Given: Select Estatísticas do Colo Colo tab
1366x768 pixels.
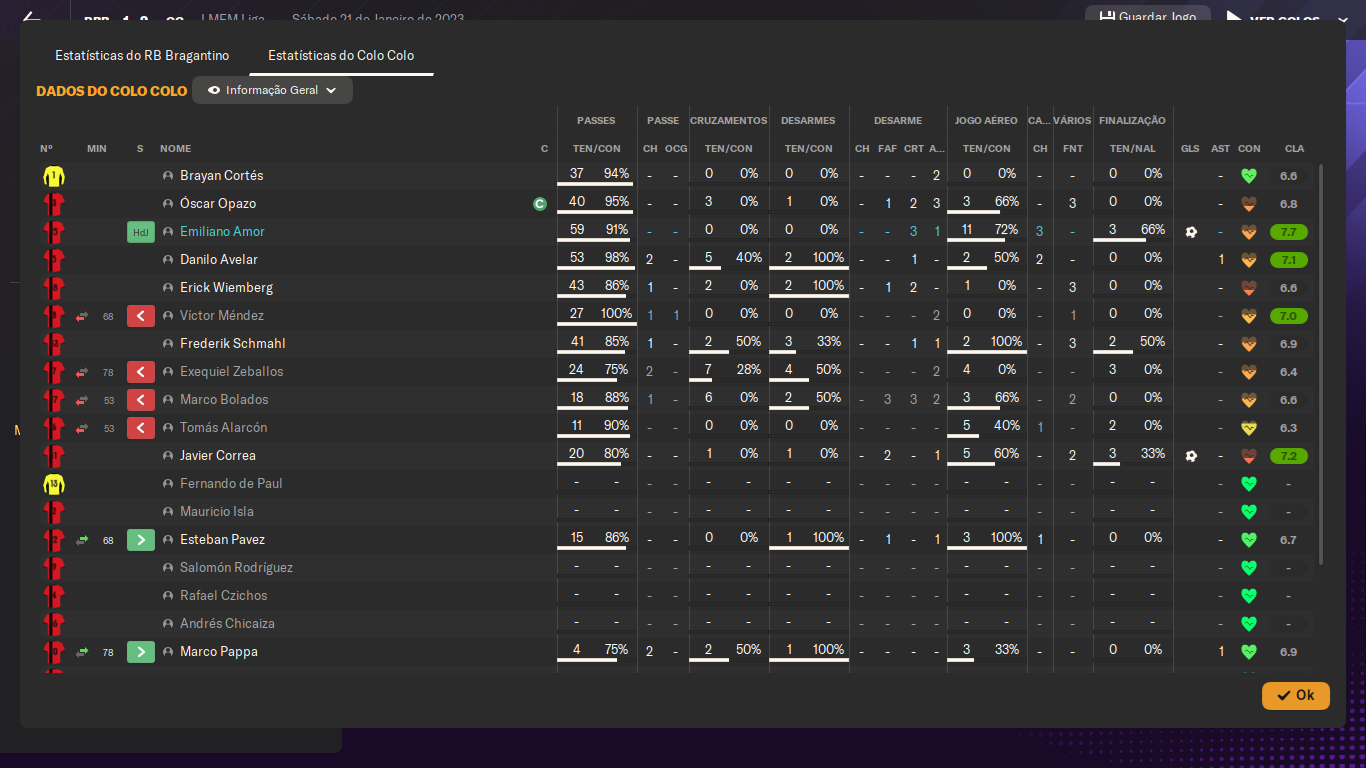Looking at the screenshot, I should (341, 56).
